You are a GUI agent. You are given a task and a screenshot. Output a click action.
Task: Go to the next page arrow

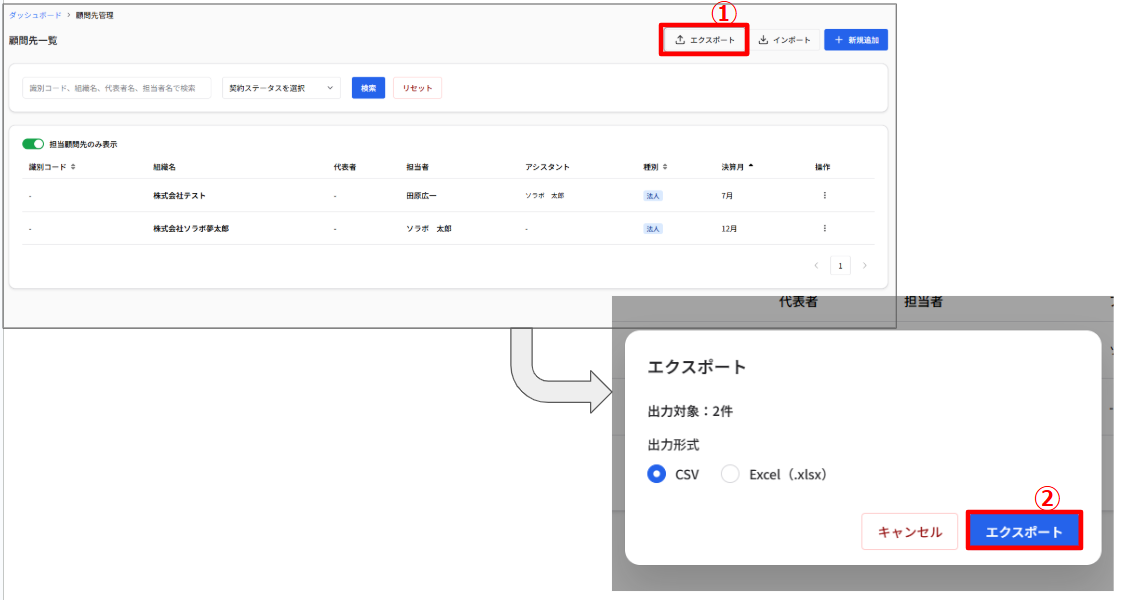click(865, 265)
